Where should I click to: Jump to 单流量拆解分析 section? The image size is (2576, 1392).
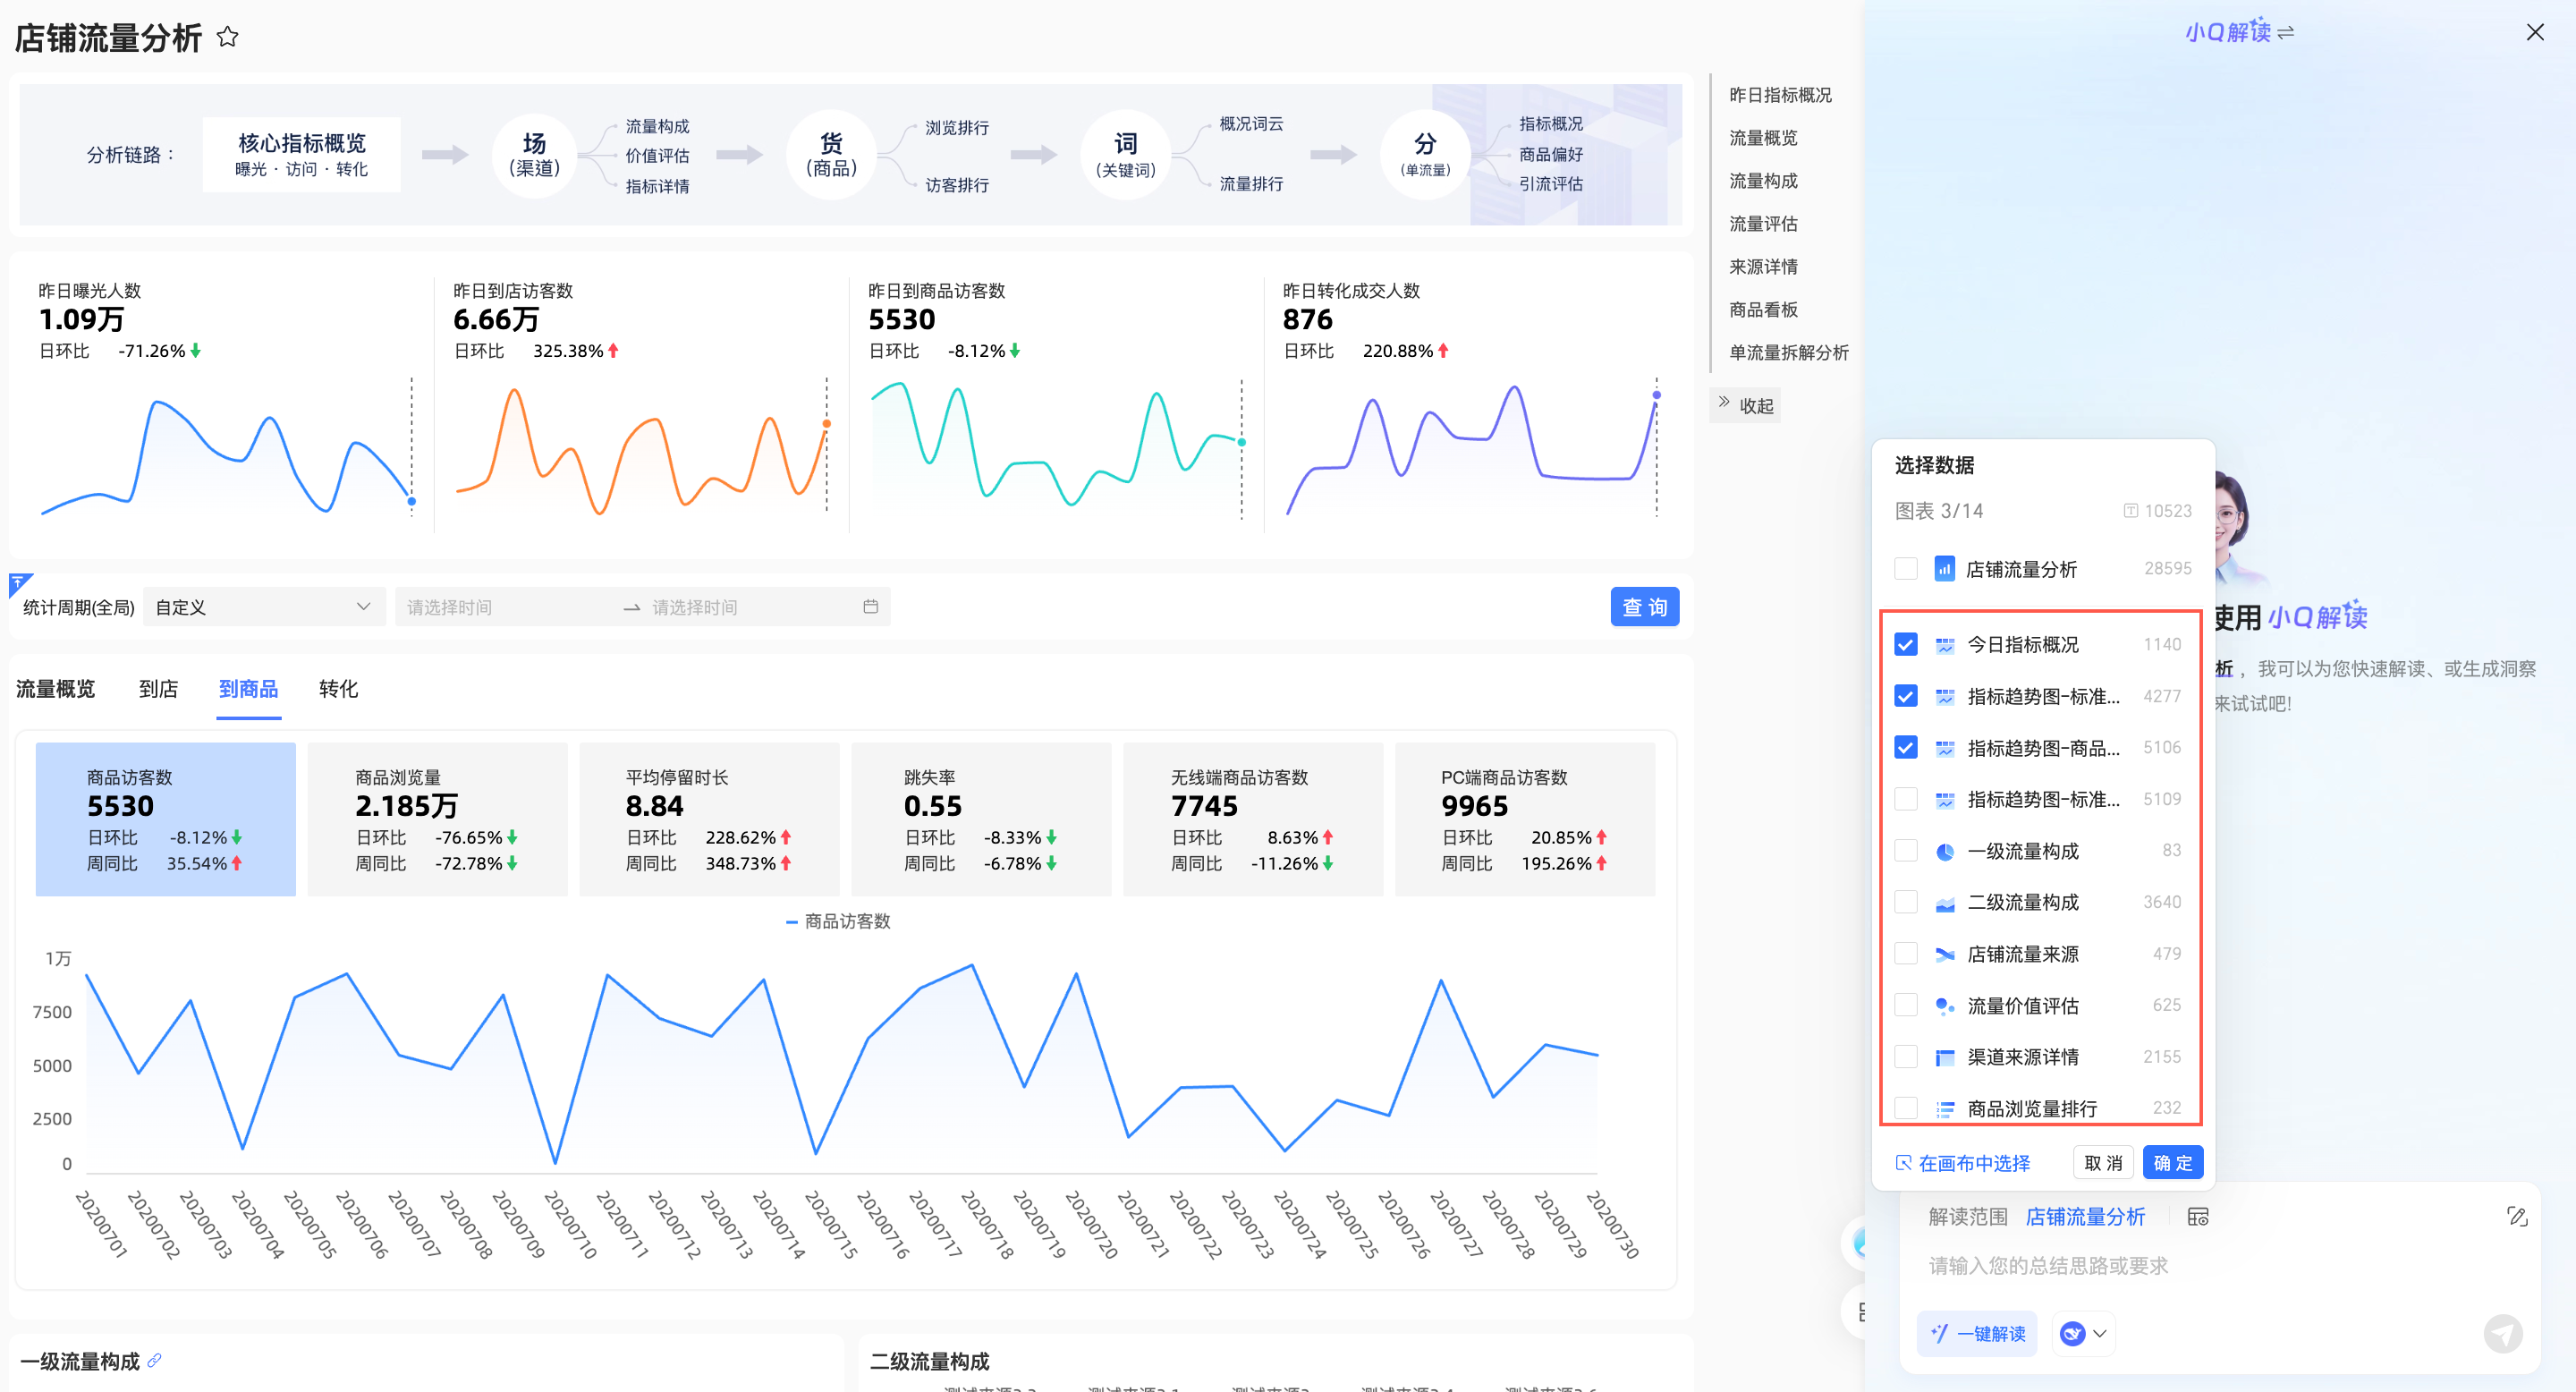tap(1788, 353)
